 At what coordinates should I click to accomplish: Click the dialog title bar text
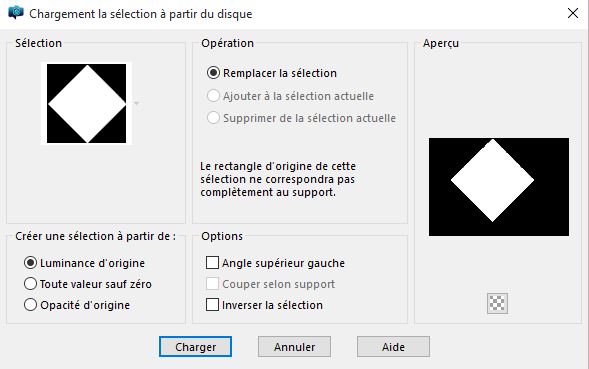(x=141, y=14)
